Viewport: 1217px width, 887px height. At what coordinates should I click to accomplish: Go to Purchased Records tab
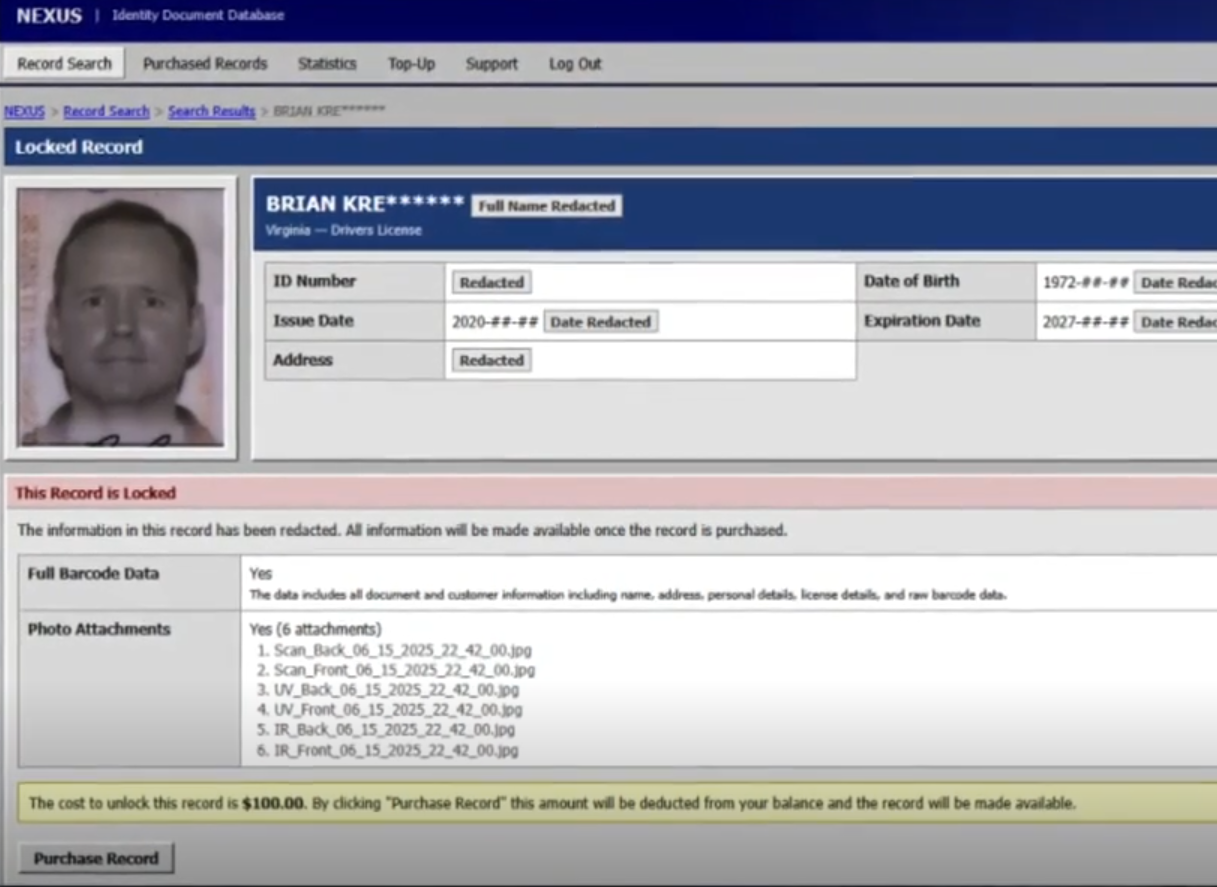click(205, 64)
